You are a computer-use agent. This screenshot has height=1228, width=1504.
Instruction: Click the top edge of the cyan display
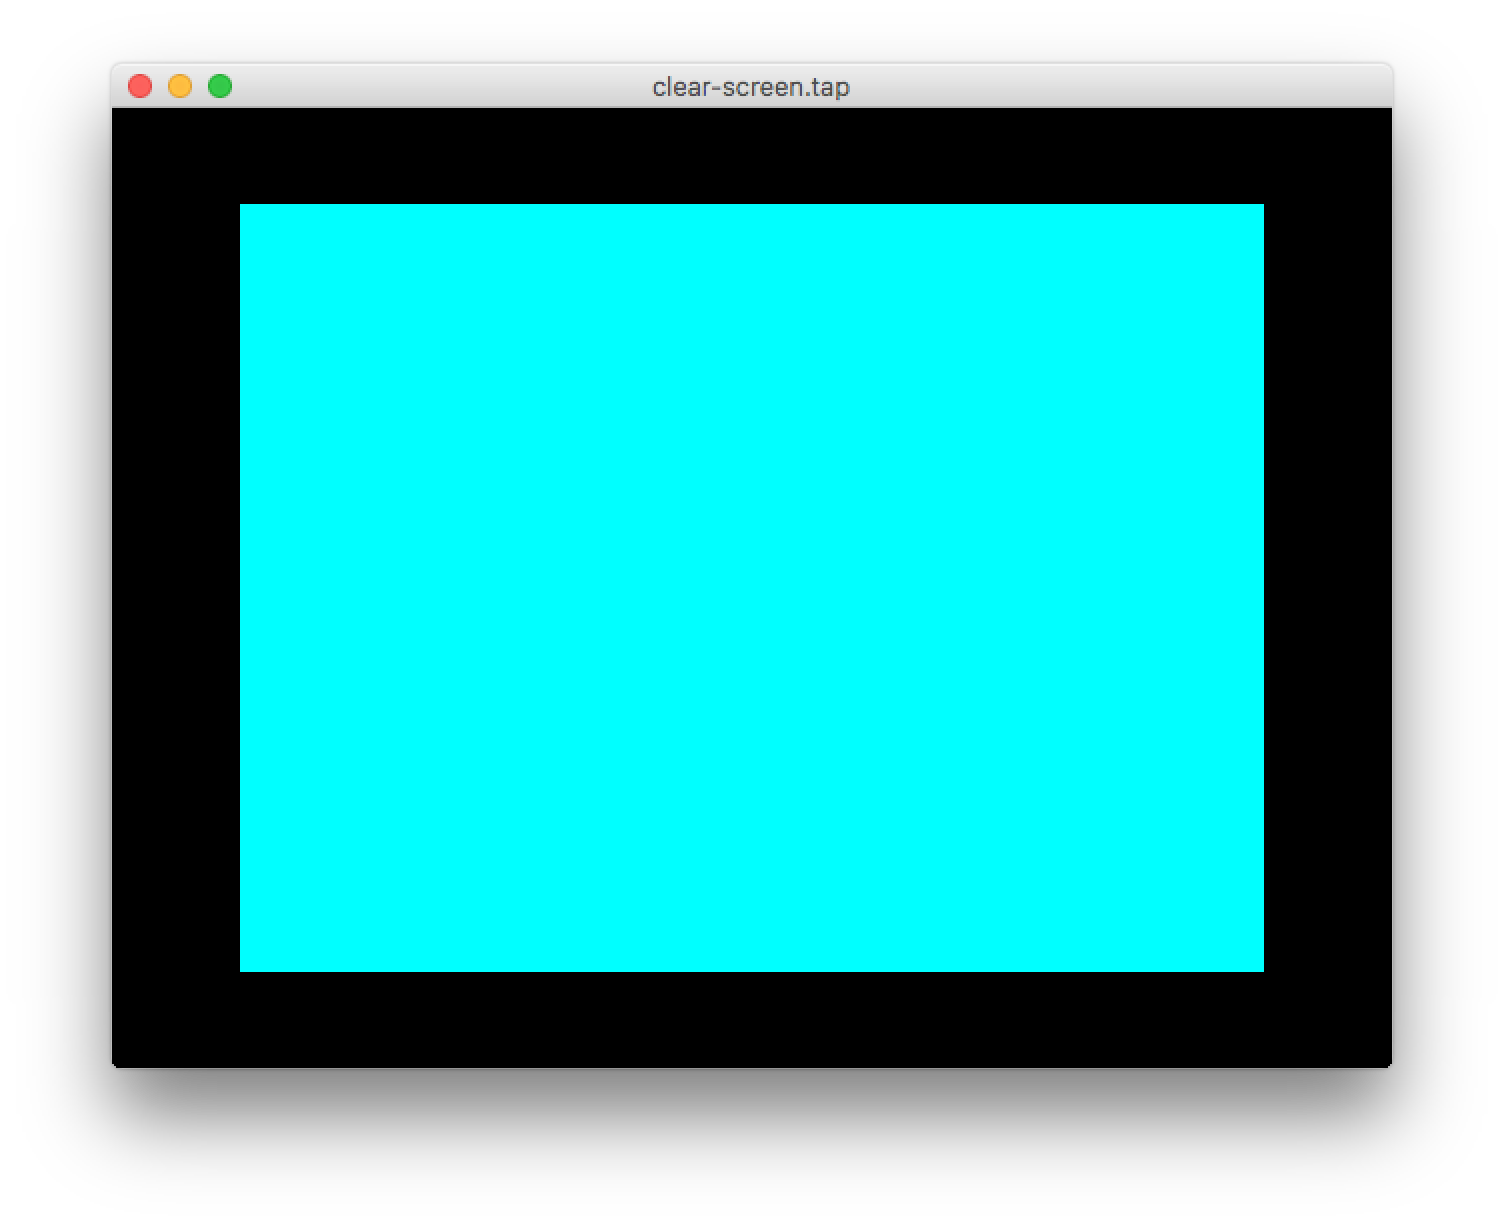[x=752, y=207]
